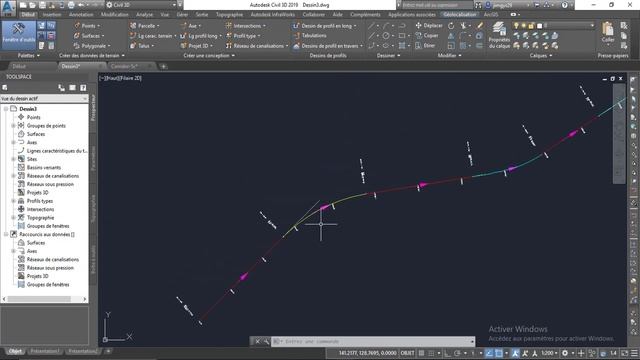The width and height of the screenshot is (640, 360).
Task: Click the Autodesk application menu logo
Action: pyautogui.click(x=8, y=8)
